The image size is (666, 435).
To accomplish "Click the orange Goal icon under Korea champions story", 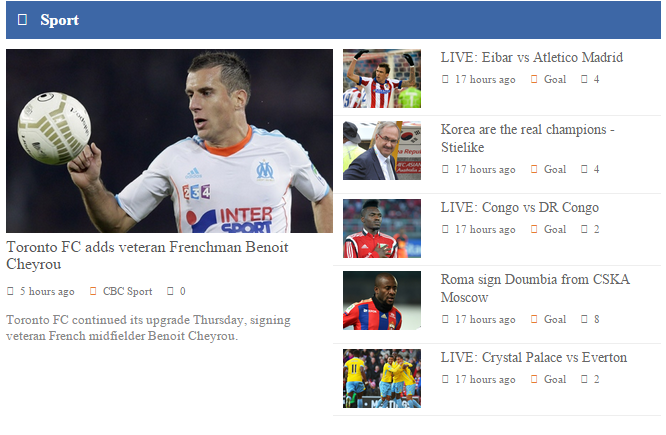I will (x=534, y=169).
